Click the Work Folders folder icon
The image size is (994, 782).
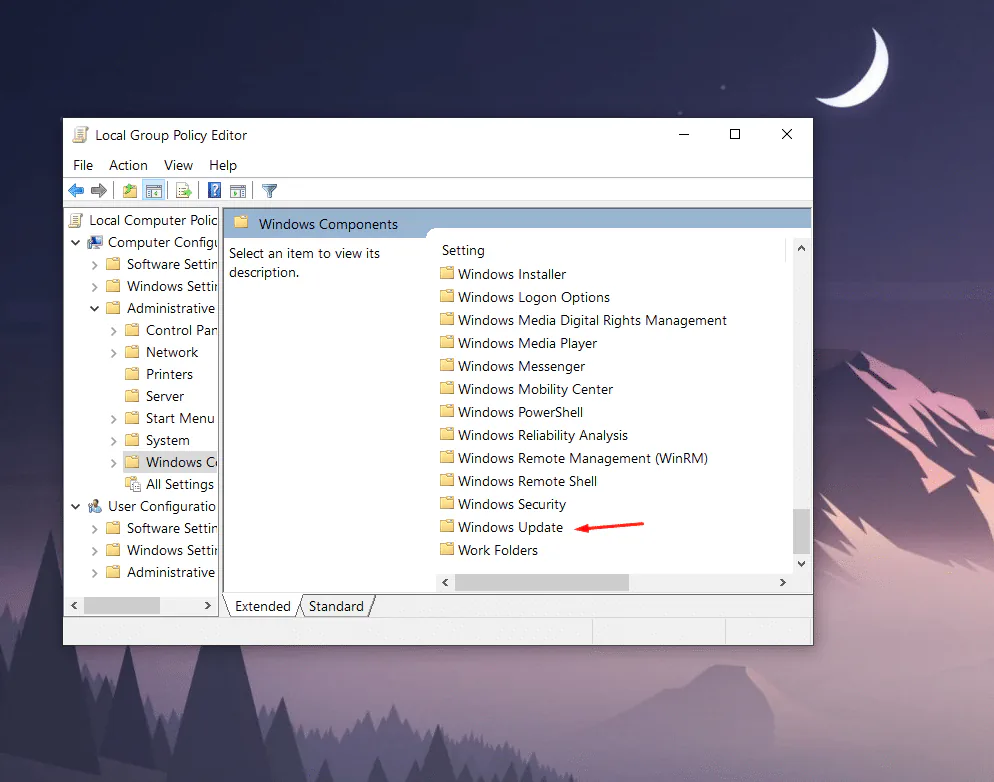(447, 549)
